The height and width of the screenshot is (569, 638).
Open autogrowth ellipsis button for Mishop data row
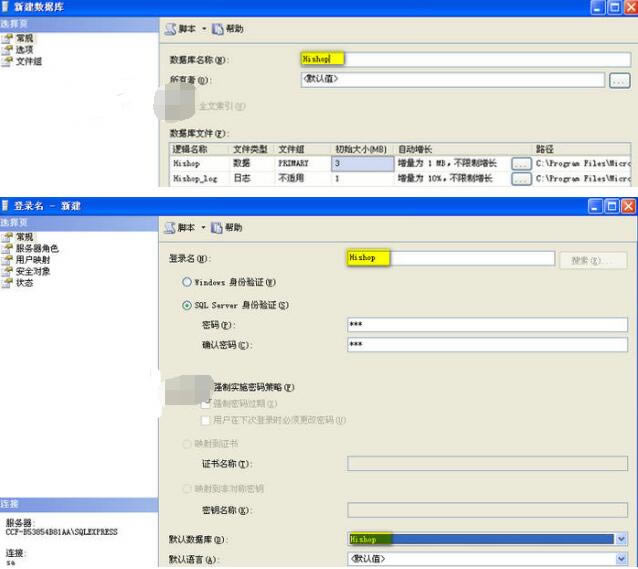tap(521, 164)
